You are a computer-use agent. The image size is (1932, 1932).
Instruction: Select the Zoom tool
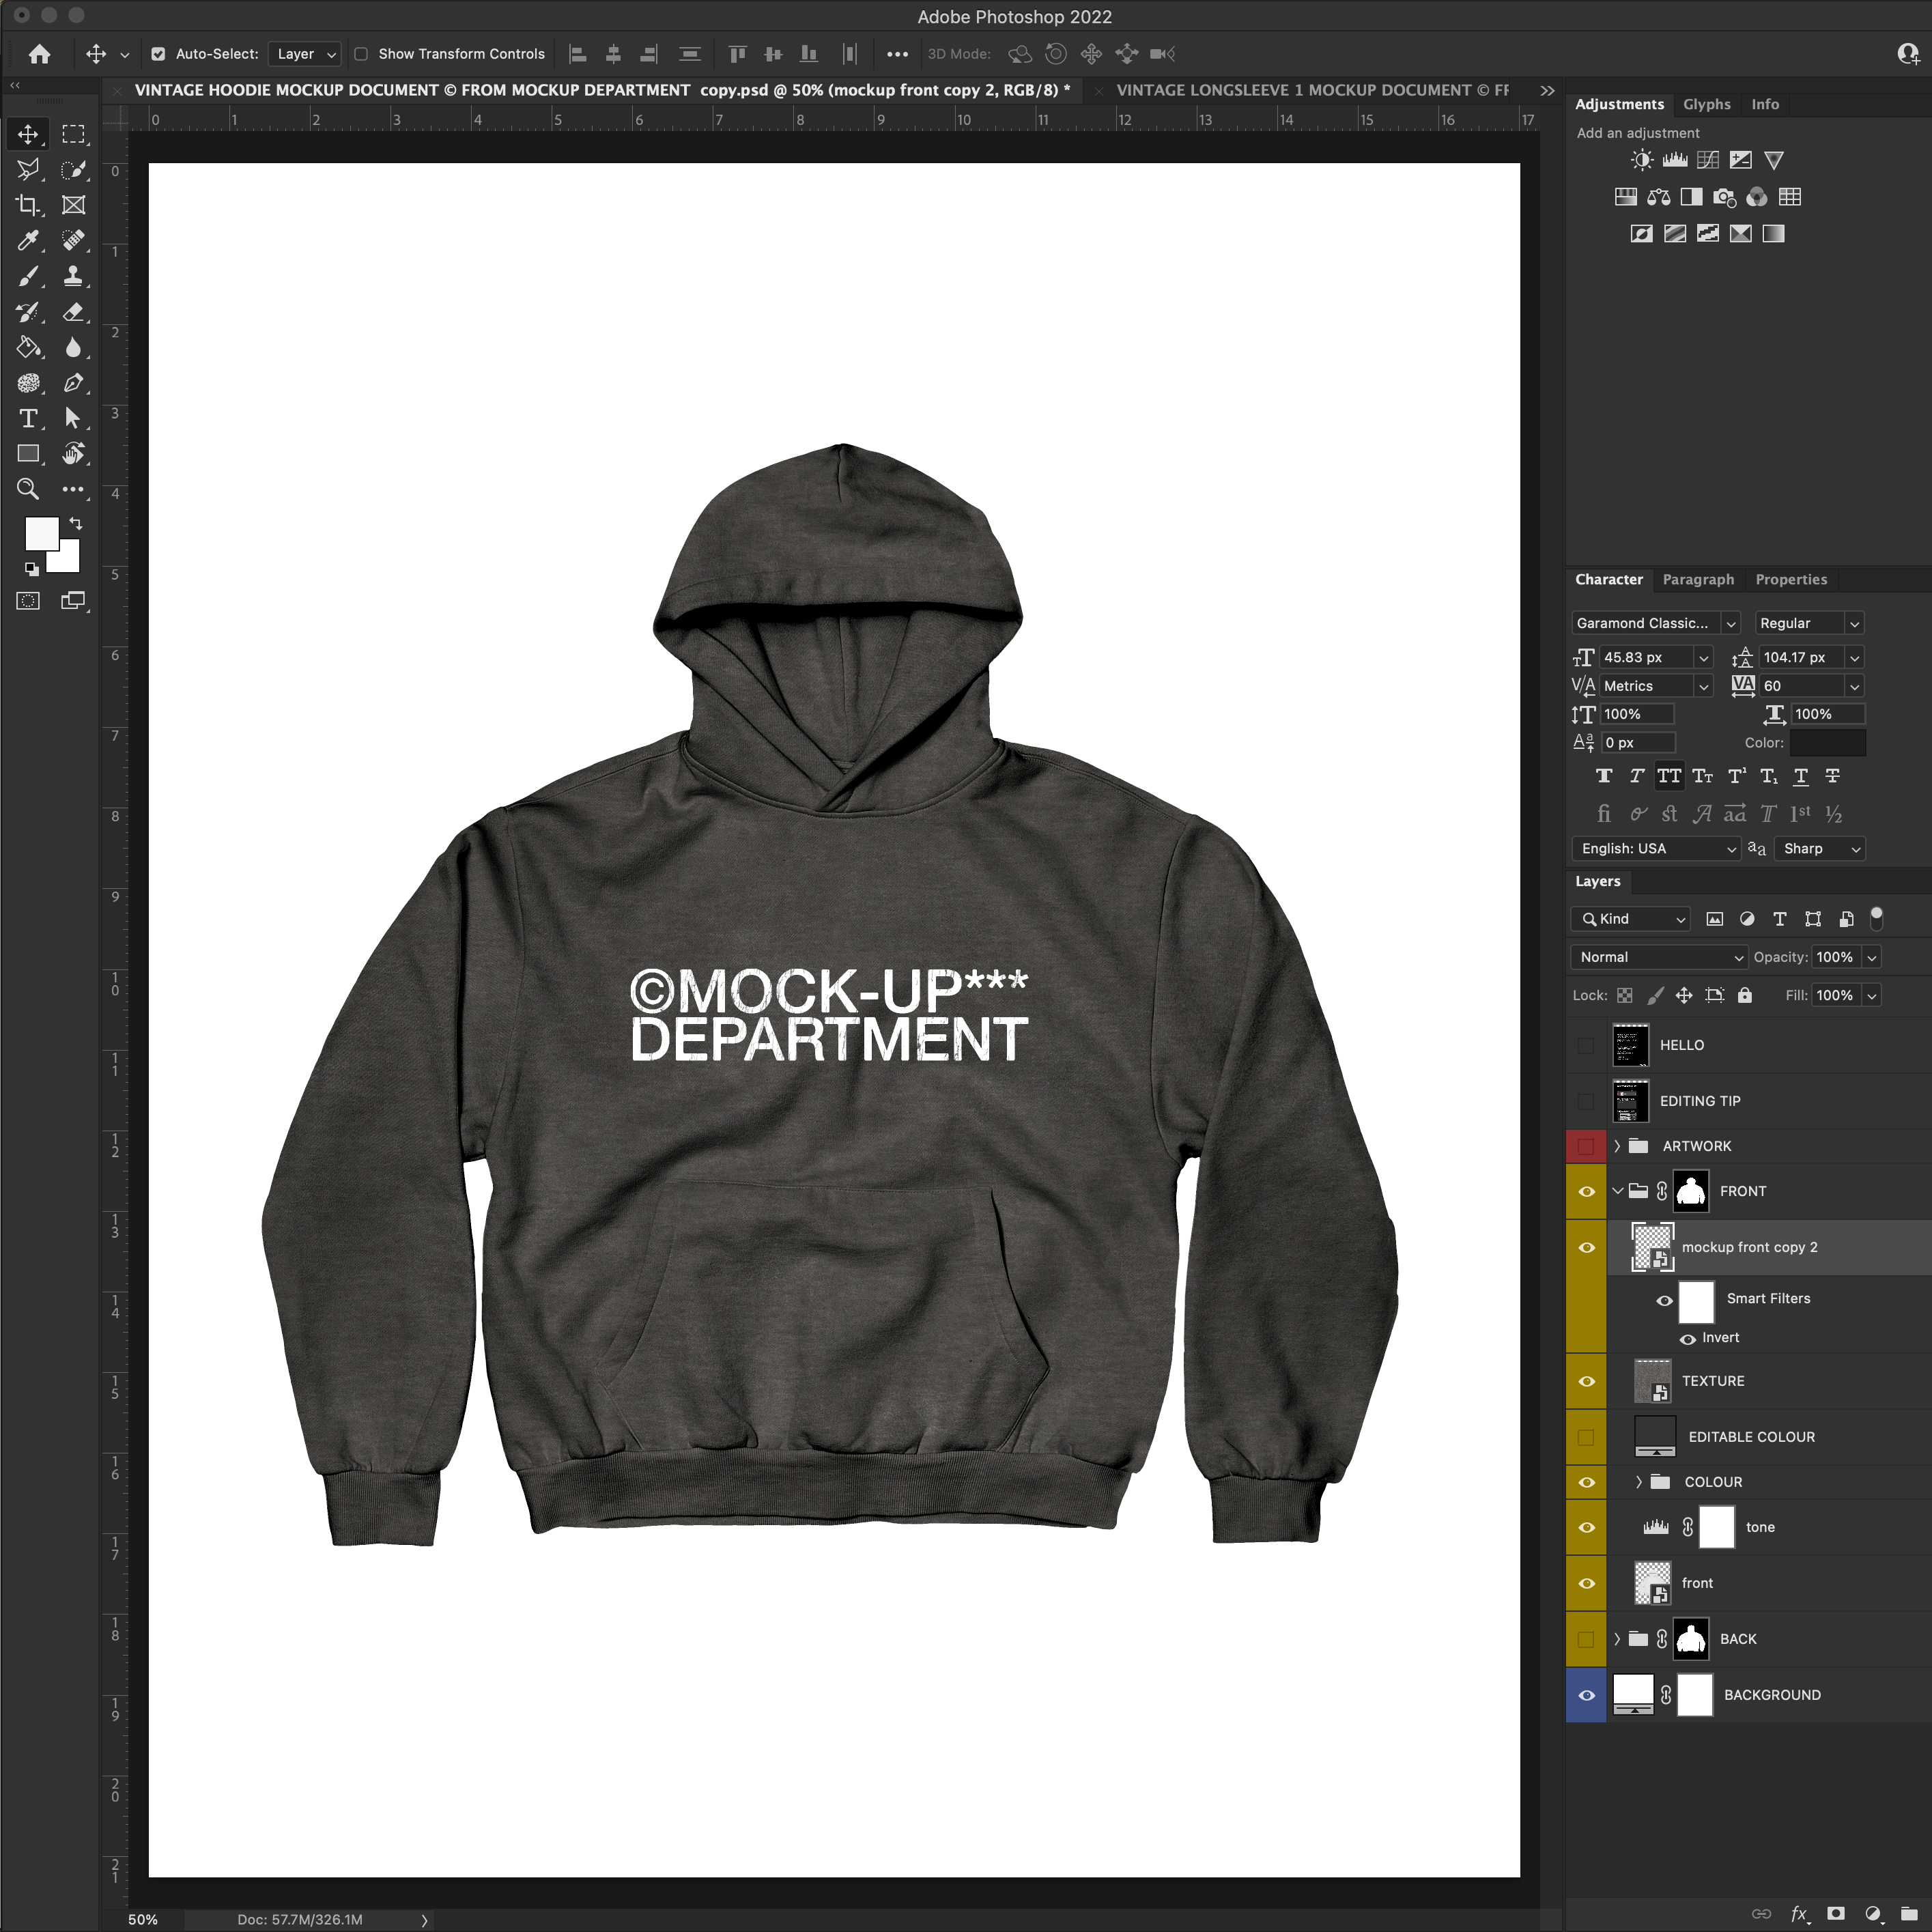(28, 489)
